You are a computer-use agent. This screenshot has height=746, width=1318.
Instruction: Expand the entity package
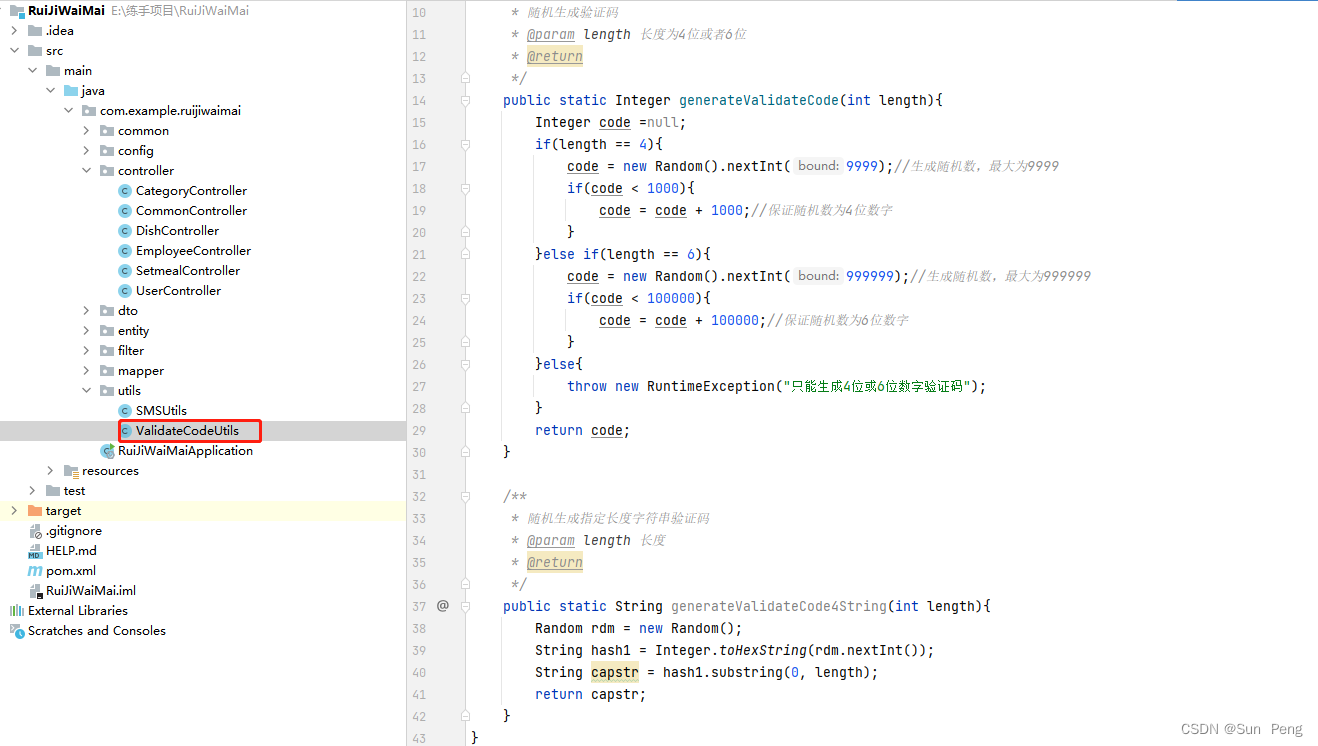86,331
